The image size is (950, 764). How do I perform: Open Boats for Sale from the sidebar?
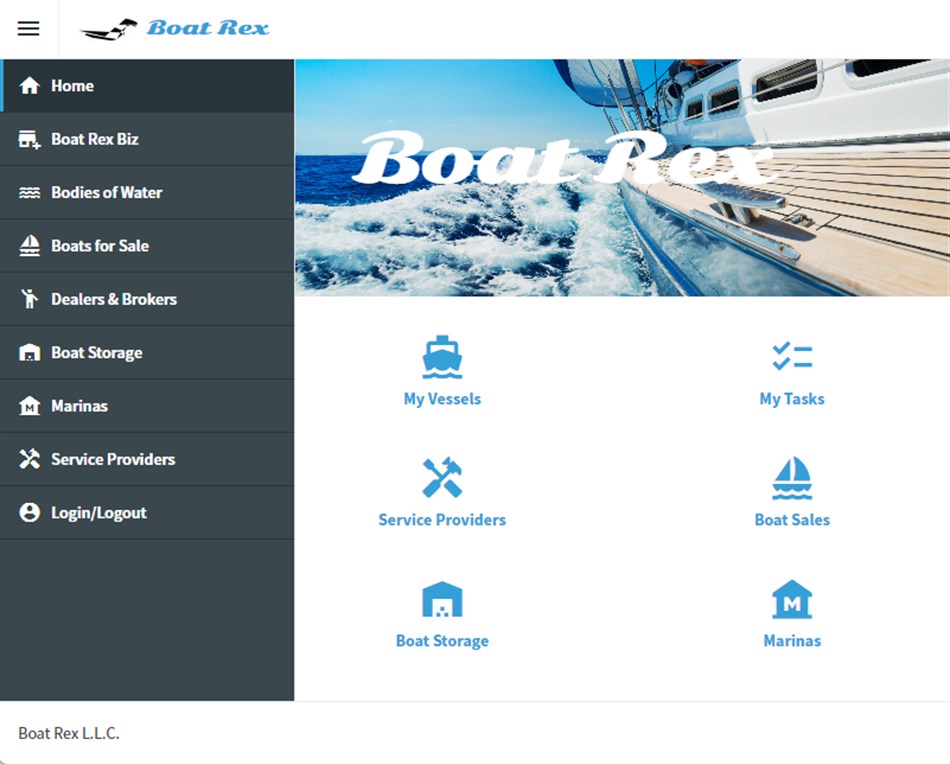[x=100, y=245]
